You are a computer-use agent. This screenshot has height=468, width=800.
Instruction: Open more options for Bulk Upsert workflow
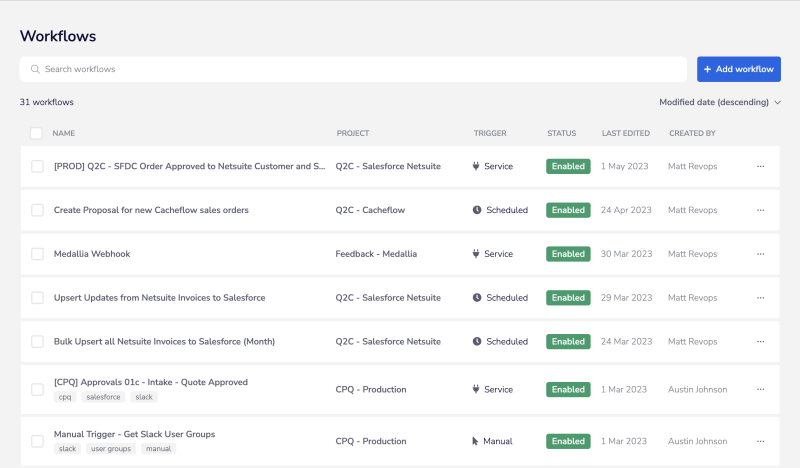760,342
